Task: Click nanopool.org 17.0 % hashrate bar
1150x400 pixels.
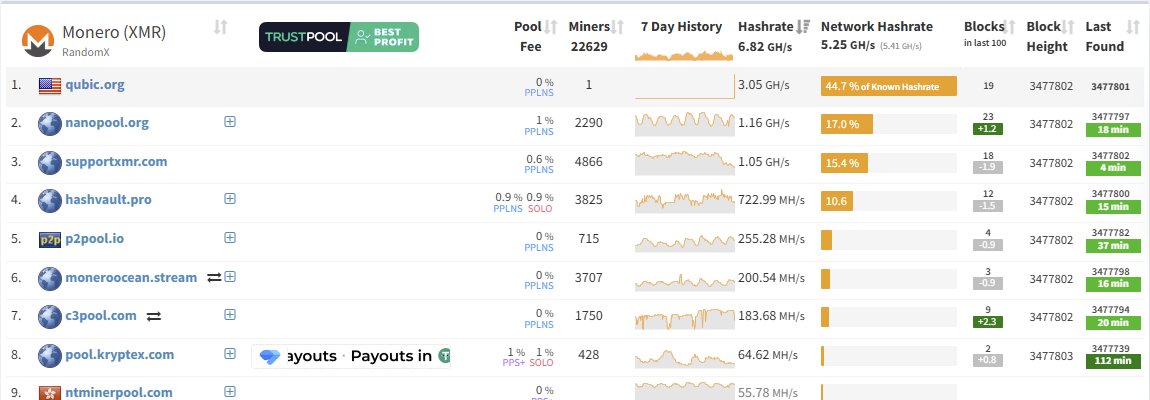Action: [x=847, y=124]
